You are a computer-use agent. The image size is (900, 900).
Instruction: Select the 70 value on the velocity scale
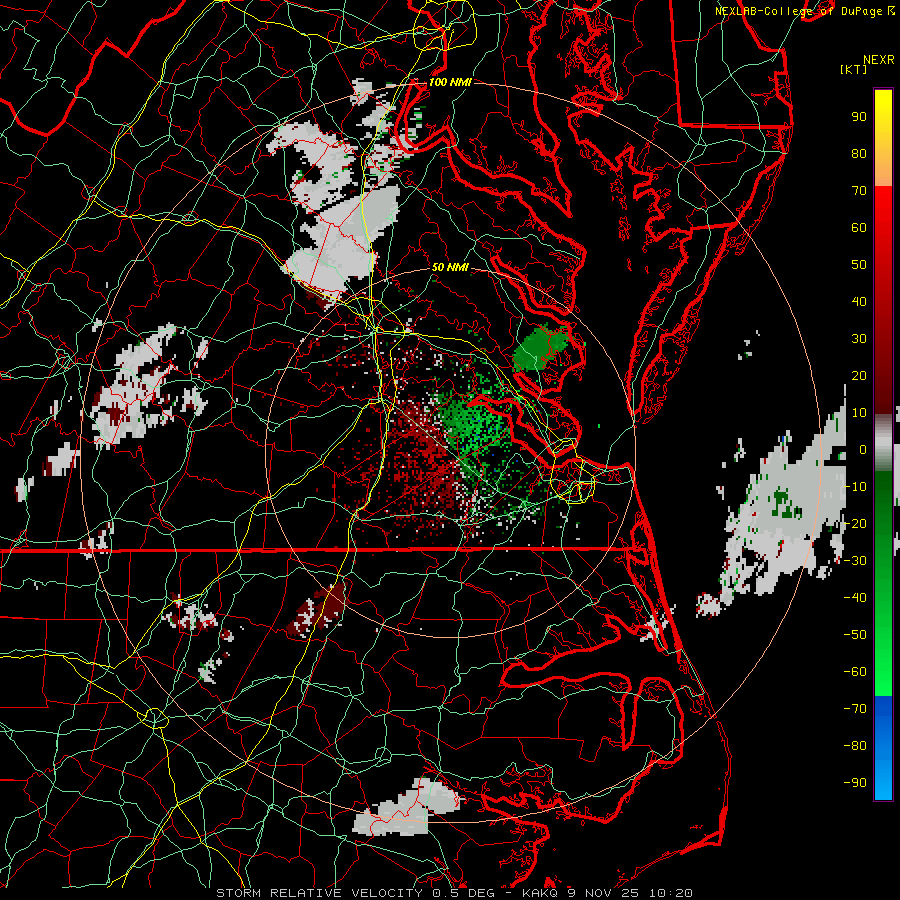coord(859,191)
